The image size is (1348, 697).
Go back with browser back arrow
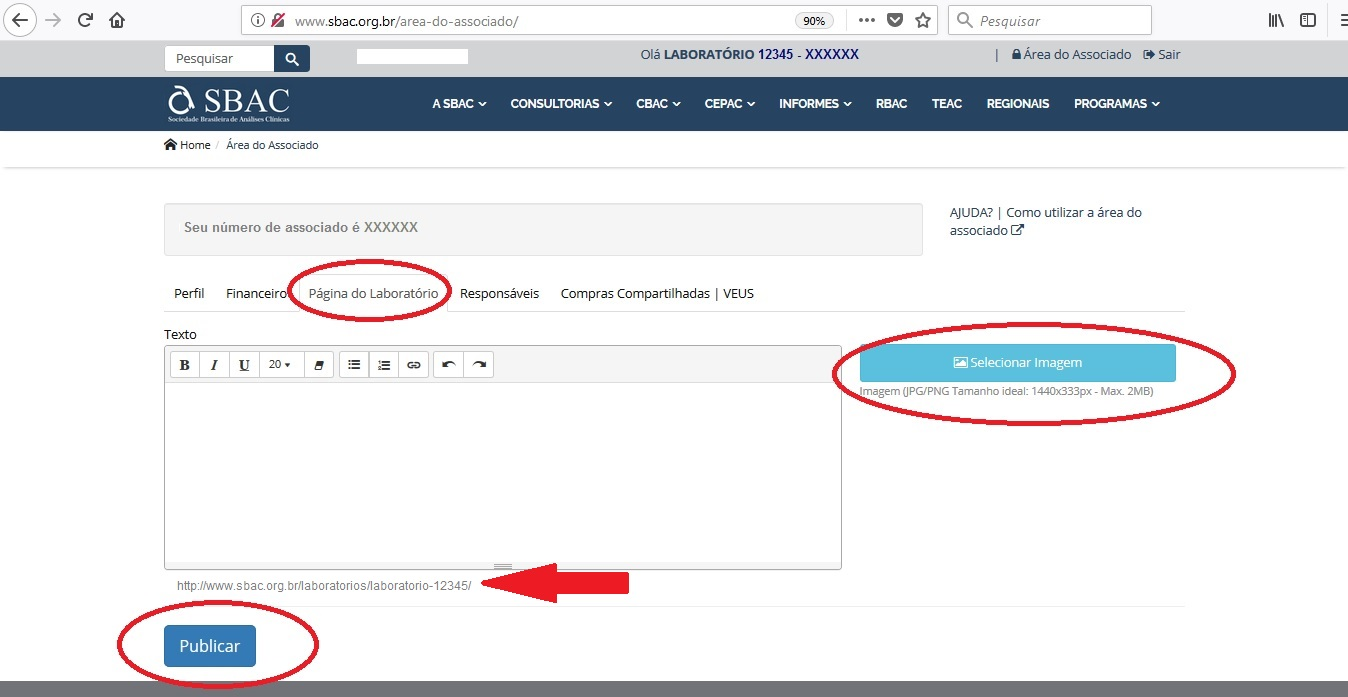22,20
